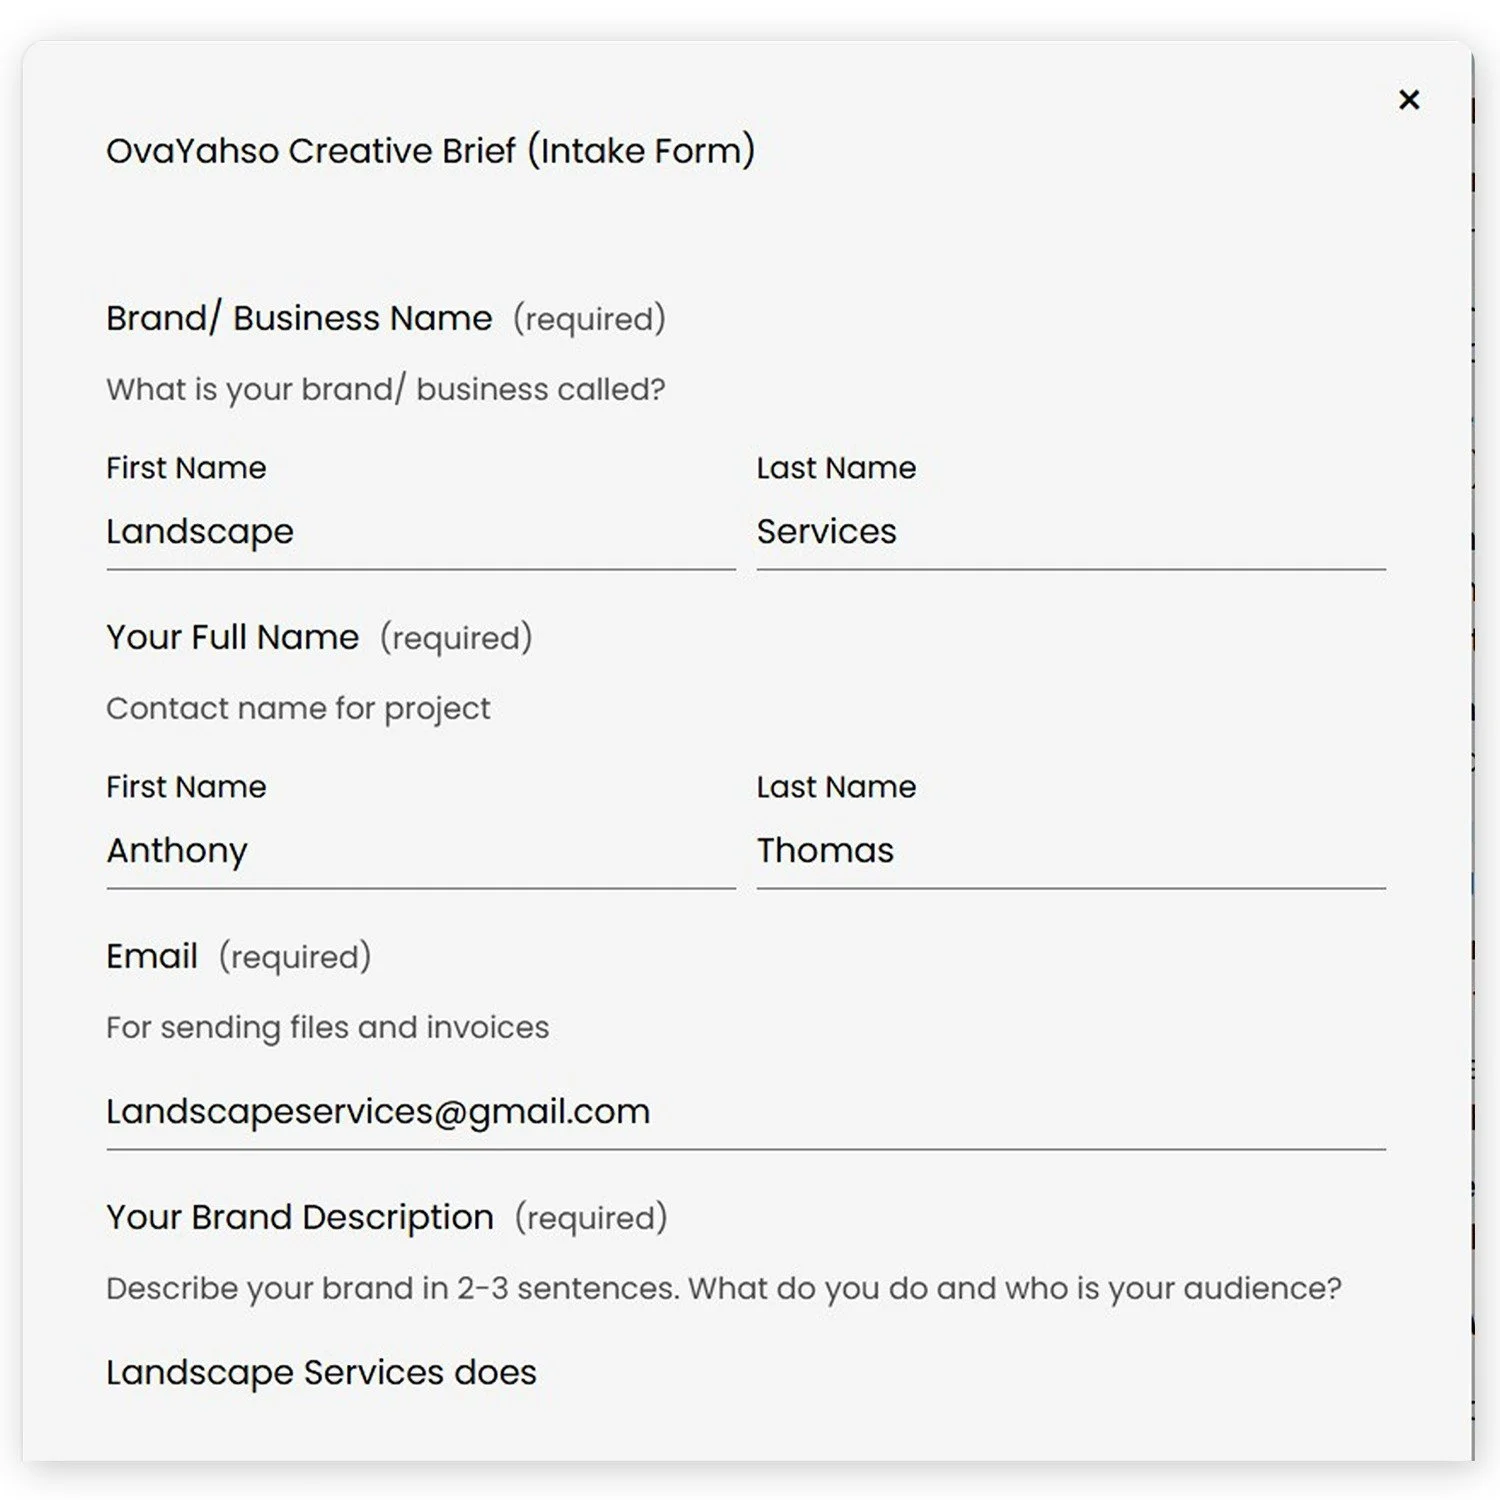The height and width of the screenshot is (1500, 1500).
Task: Click the 'What is your brand/ business called?' hint
Action: point(386,389)
